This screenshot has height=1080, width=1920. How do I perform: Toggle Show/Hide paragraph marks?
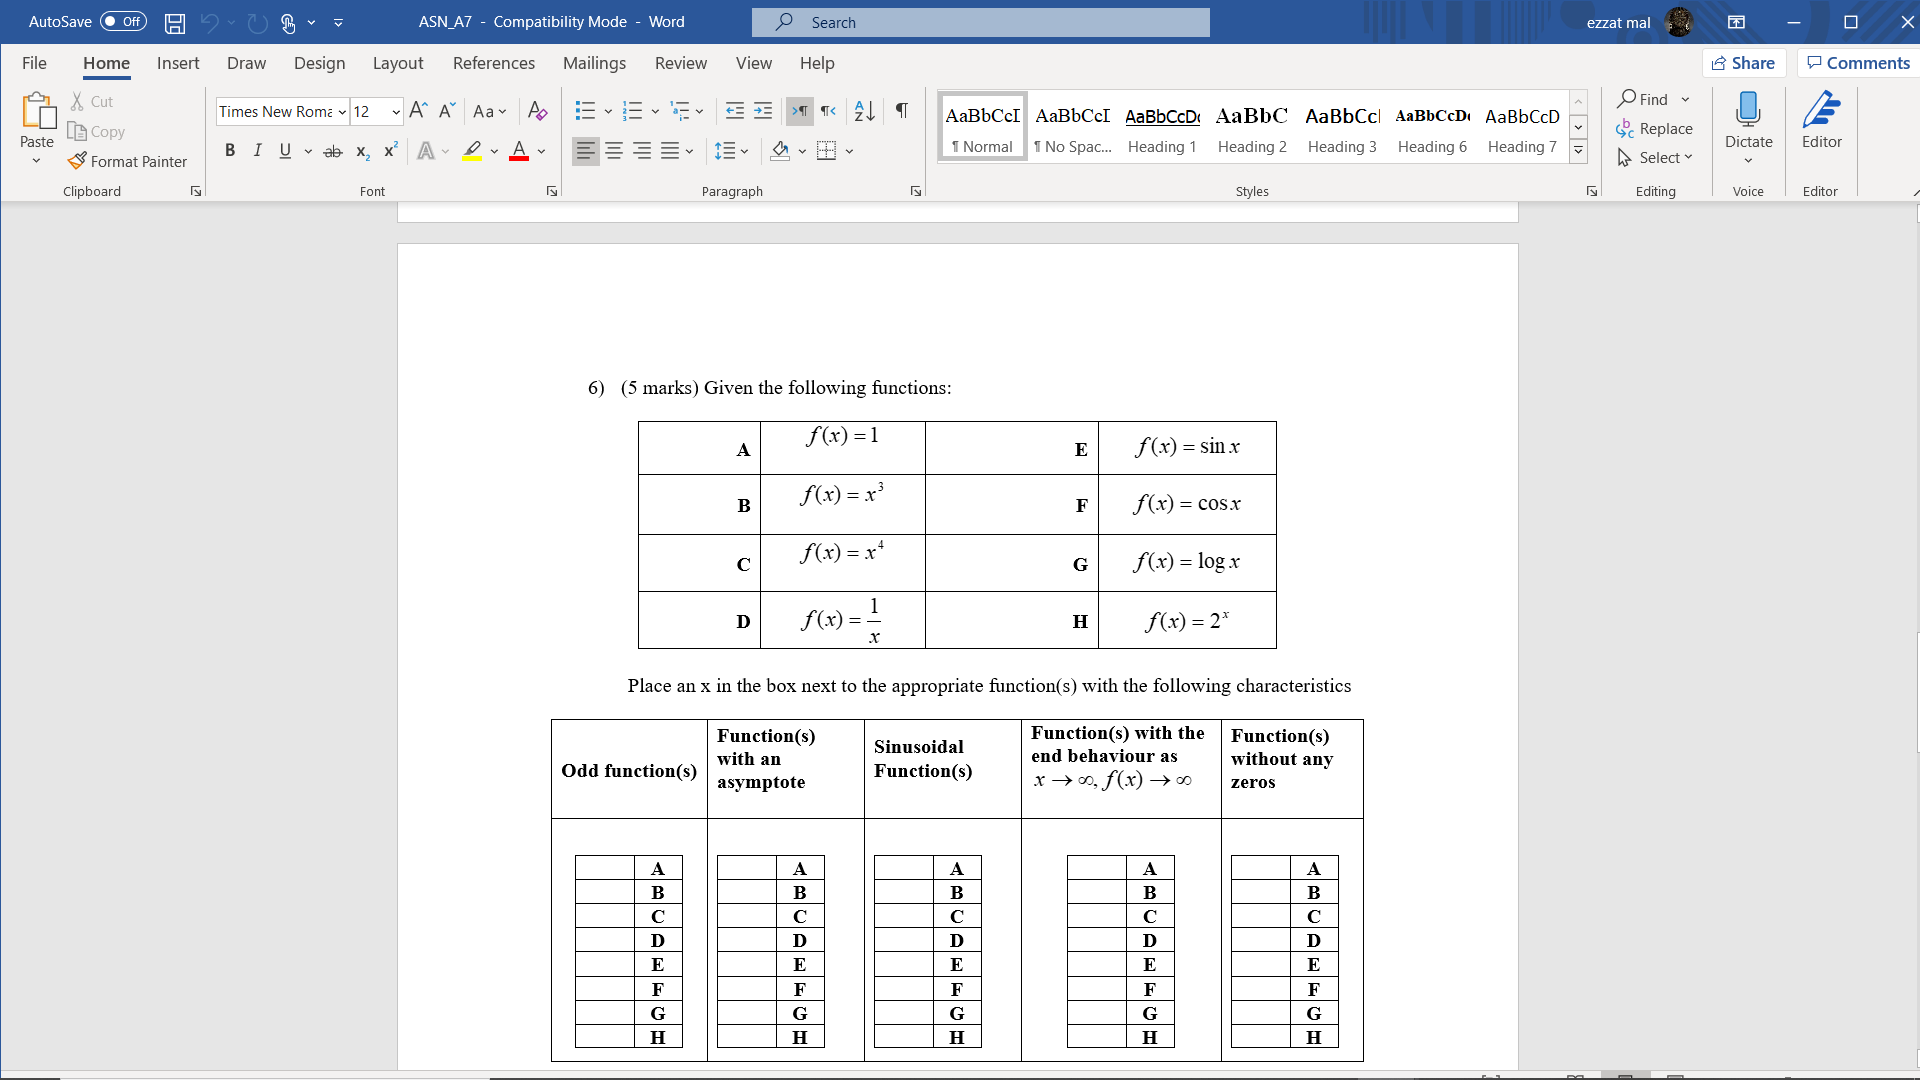[x=902, y=111]
